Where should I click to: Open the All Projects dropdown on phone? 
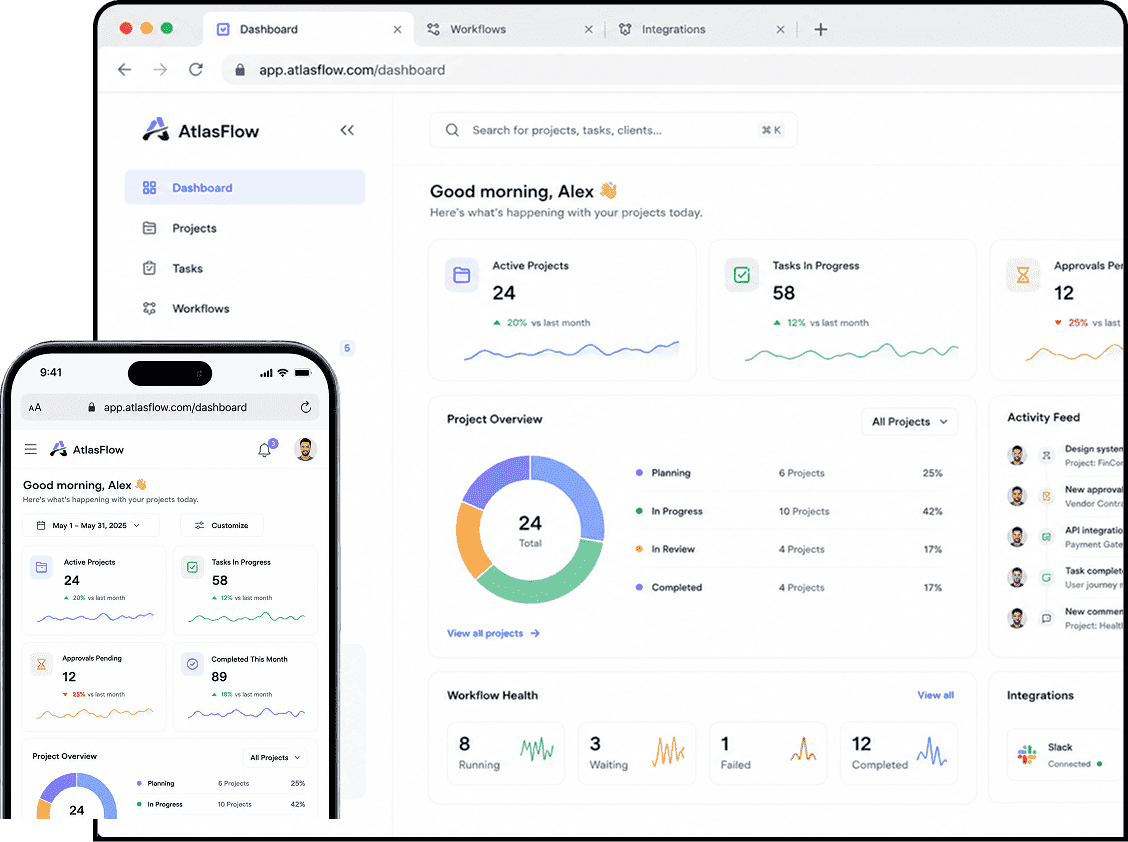[x=276, y=757]
